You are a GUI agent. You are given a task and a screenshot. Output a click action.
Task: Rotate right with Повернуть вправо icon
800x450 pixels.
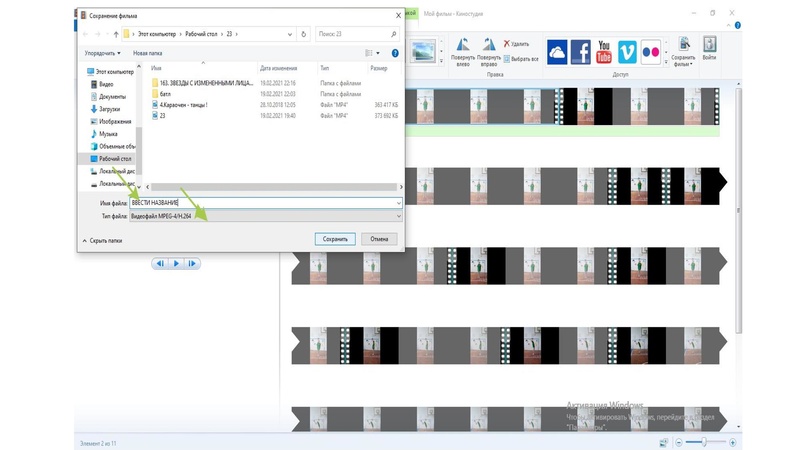pyautogui.click(x=489, y=52)
